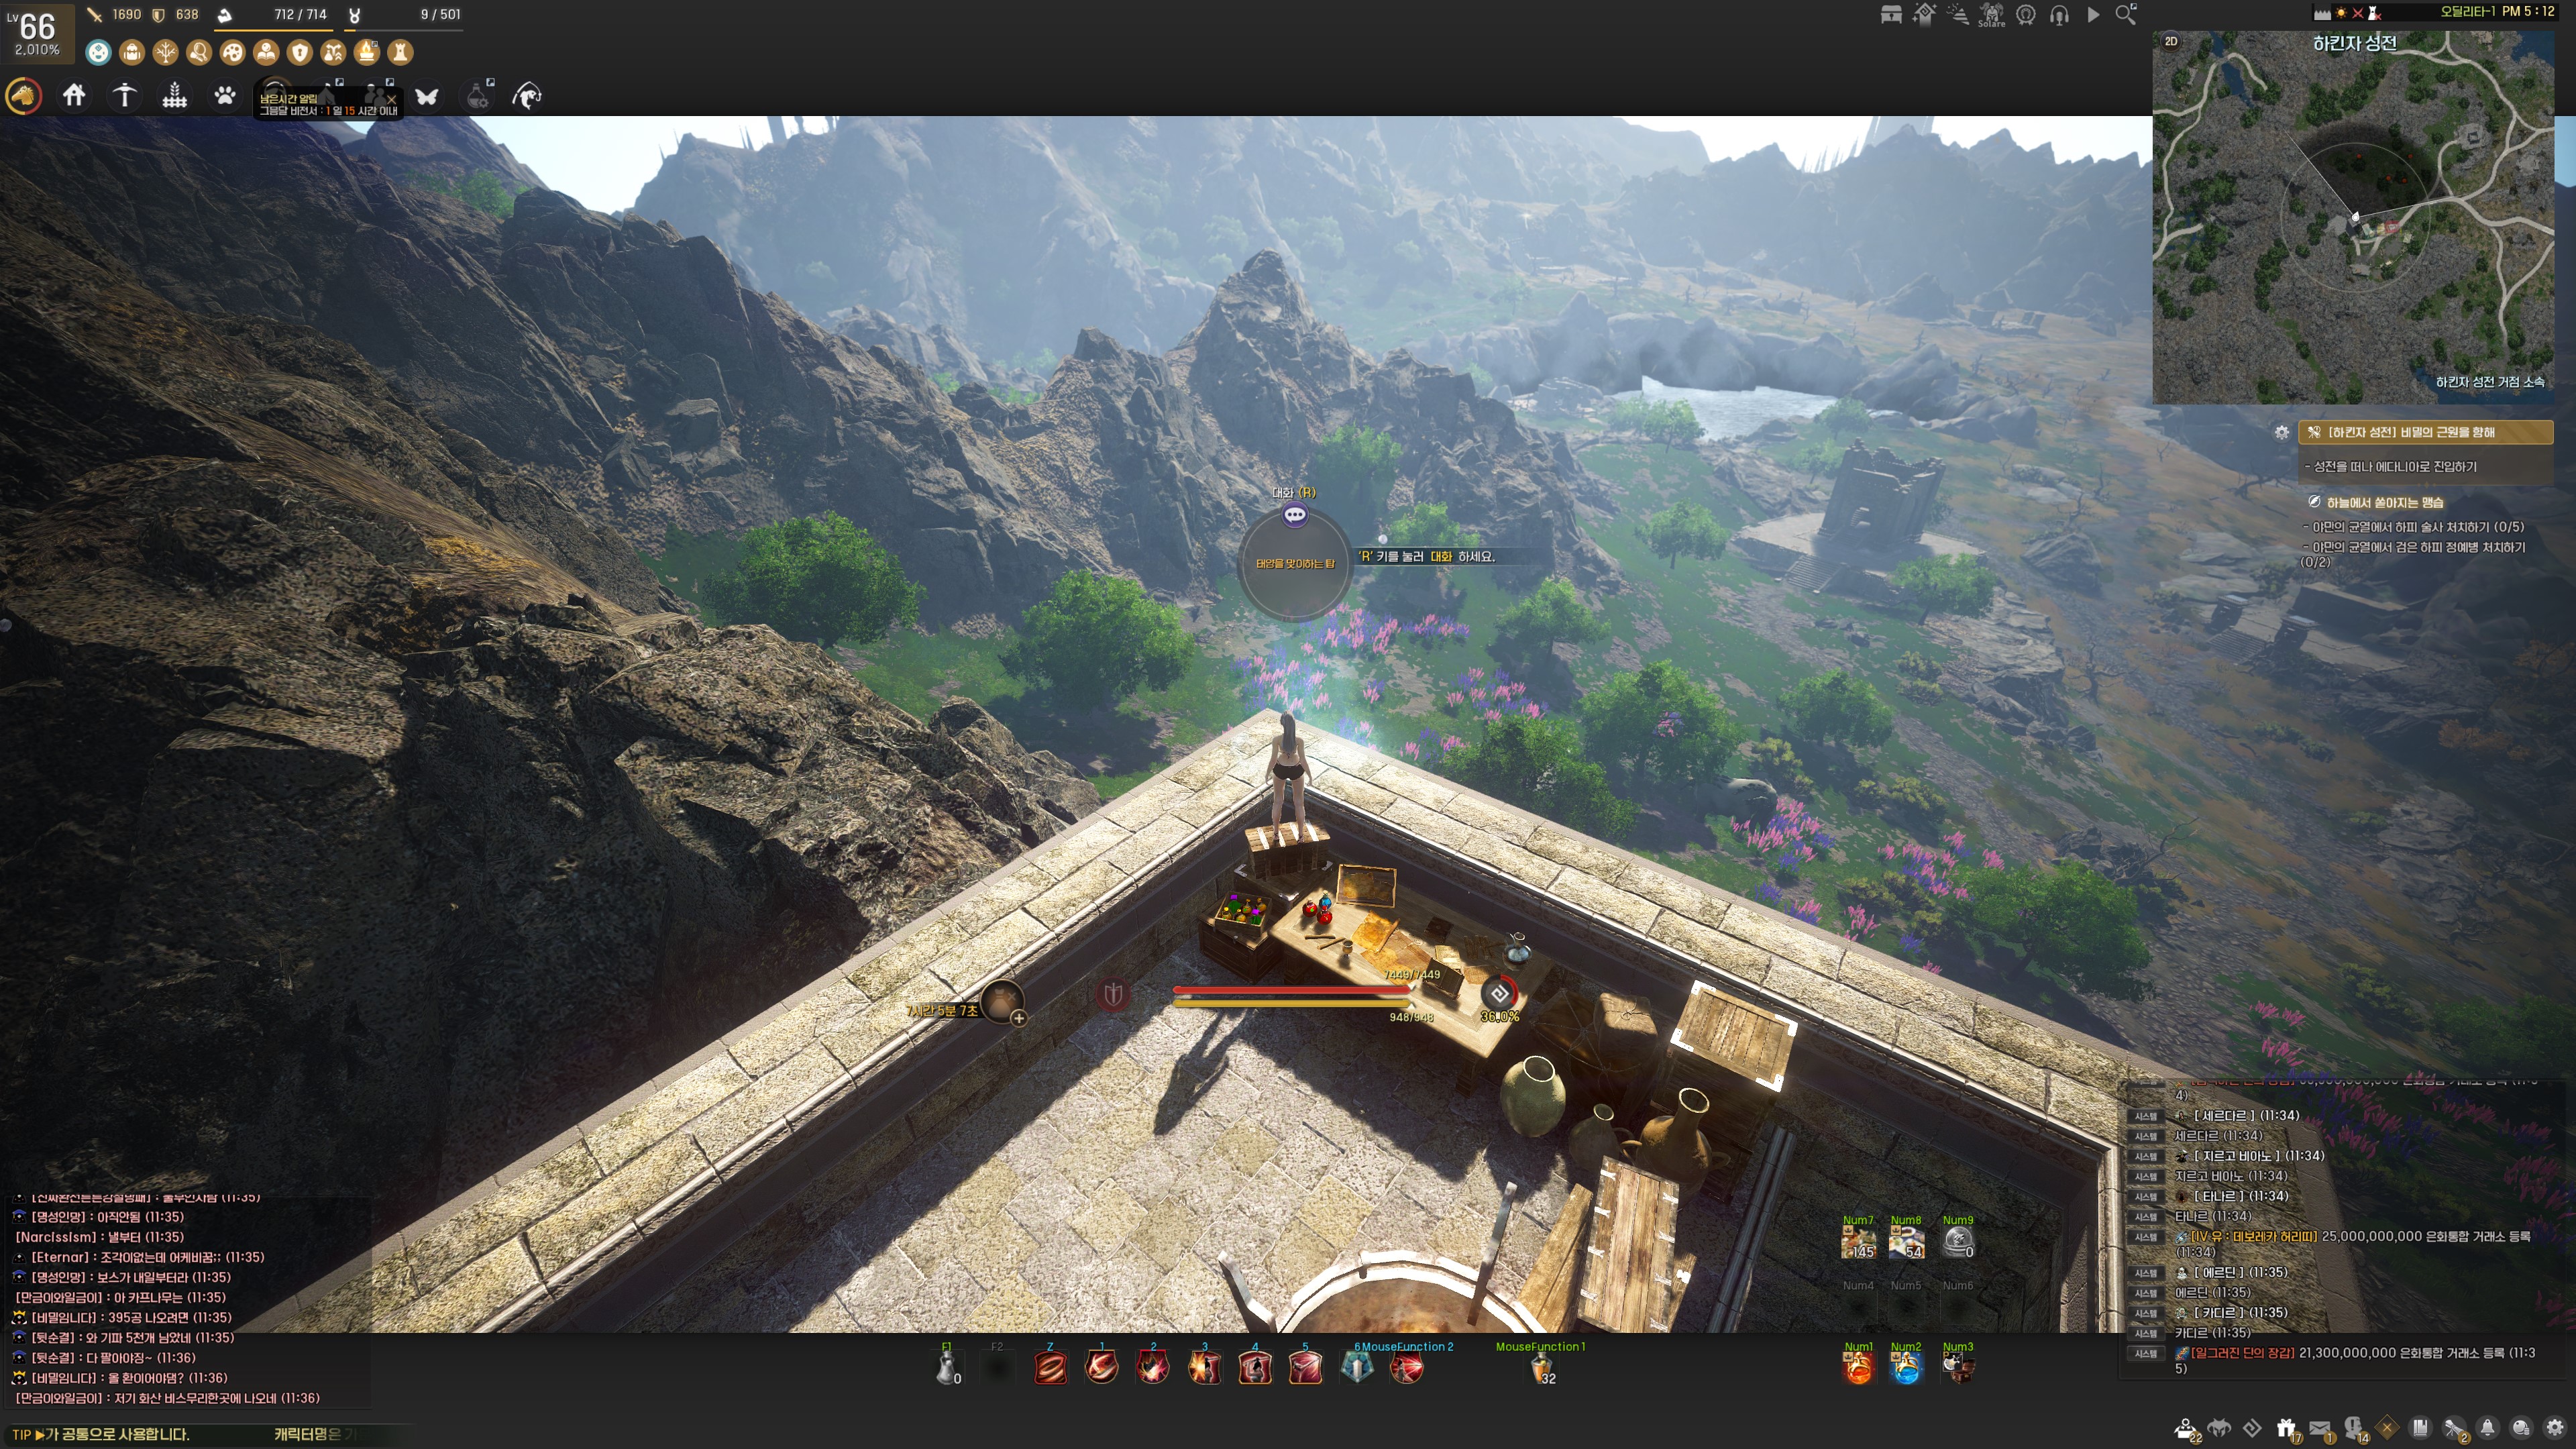2576x1449 pixels.
Task: Open the fishing icon in top bar
Action: [x=527, y=96]
